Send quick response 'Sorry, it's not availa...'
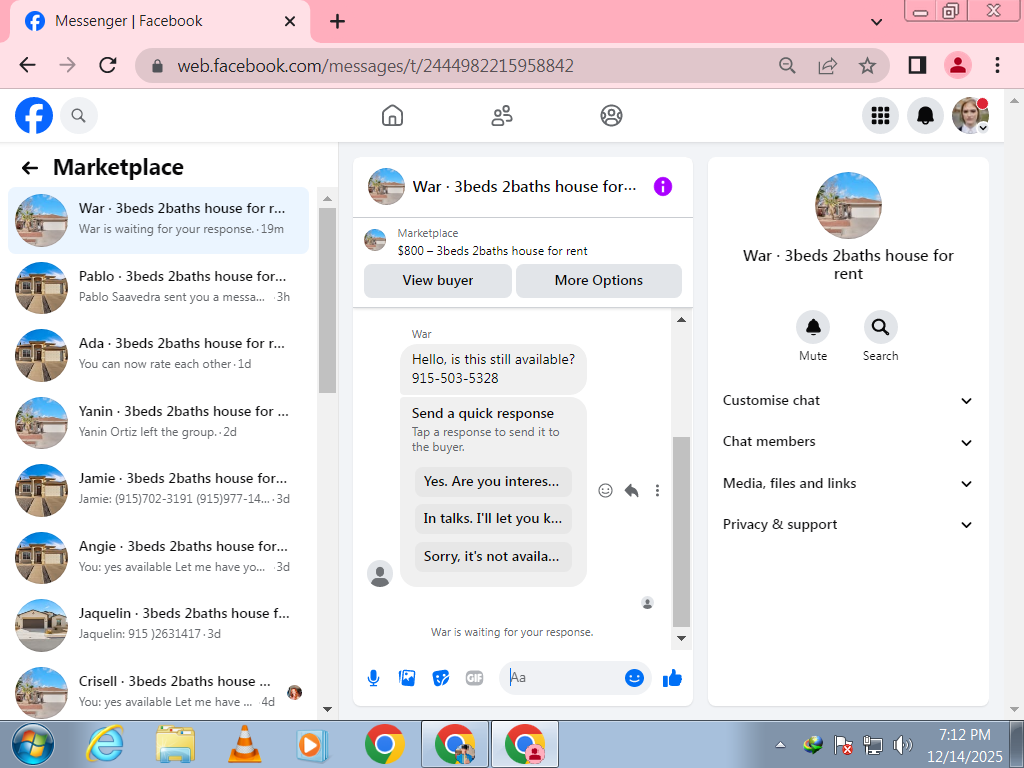The height and width of the screenshot is (768, 1024). [x=493, y=557]
